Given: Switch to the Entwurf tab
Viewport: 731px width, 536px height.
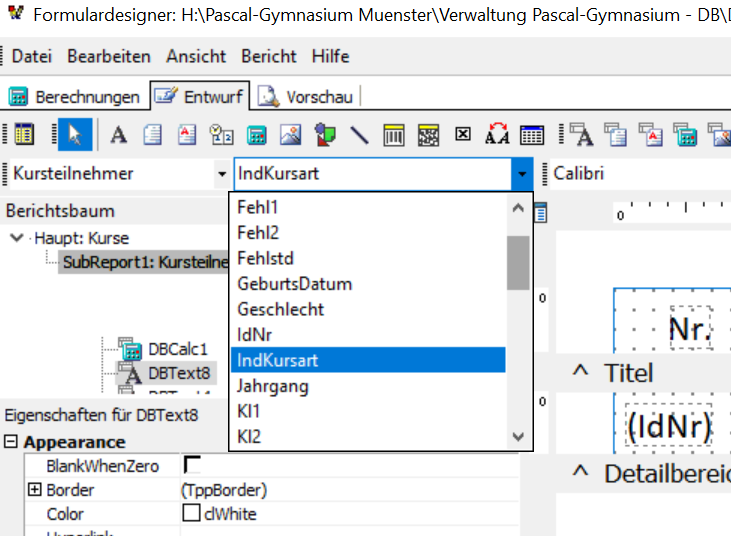Looking at the screenshot, I should point(200,96).
